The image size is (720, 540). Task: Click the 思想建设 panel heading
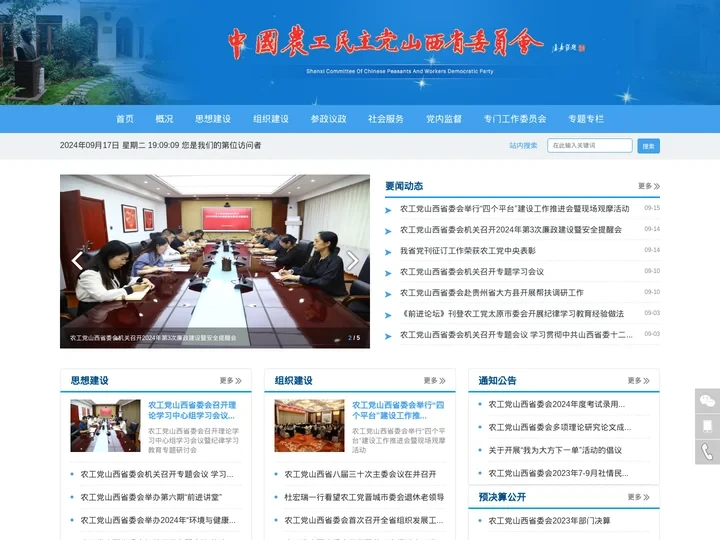pyautogui.click(x=90, y=381)
